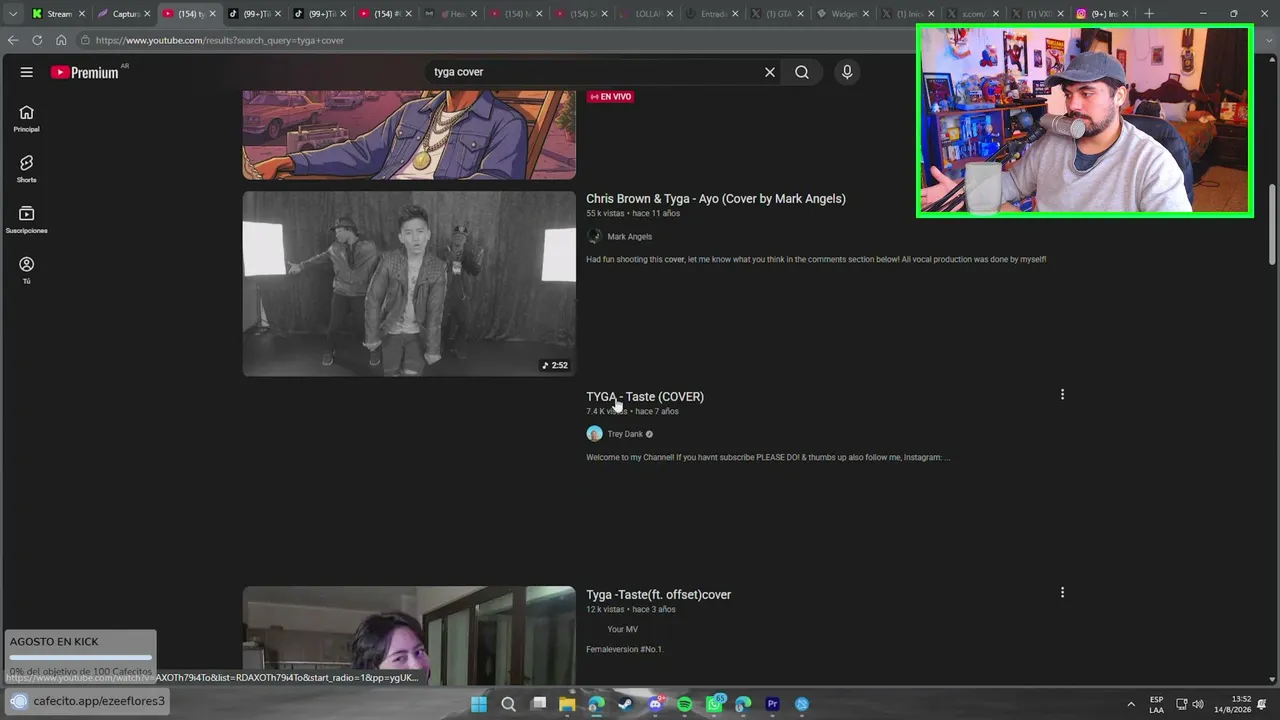Visit the Trey Dank channel name link
The height and width of the screenshot is (720, 1280).
coord(626,434)
